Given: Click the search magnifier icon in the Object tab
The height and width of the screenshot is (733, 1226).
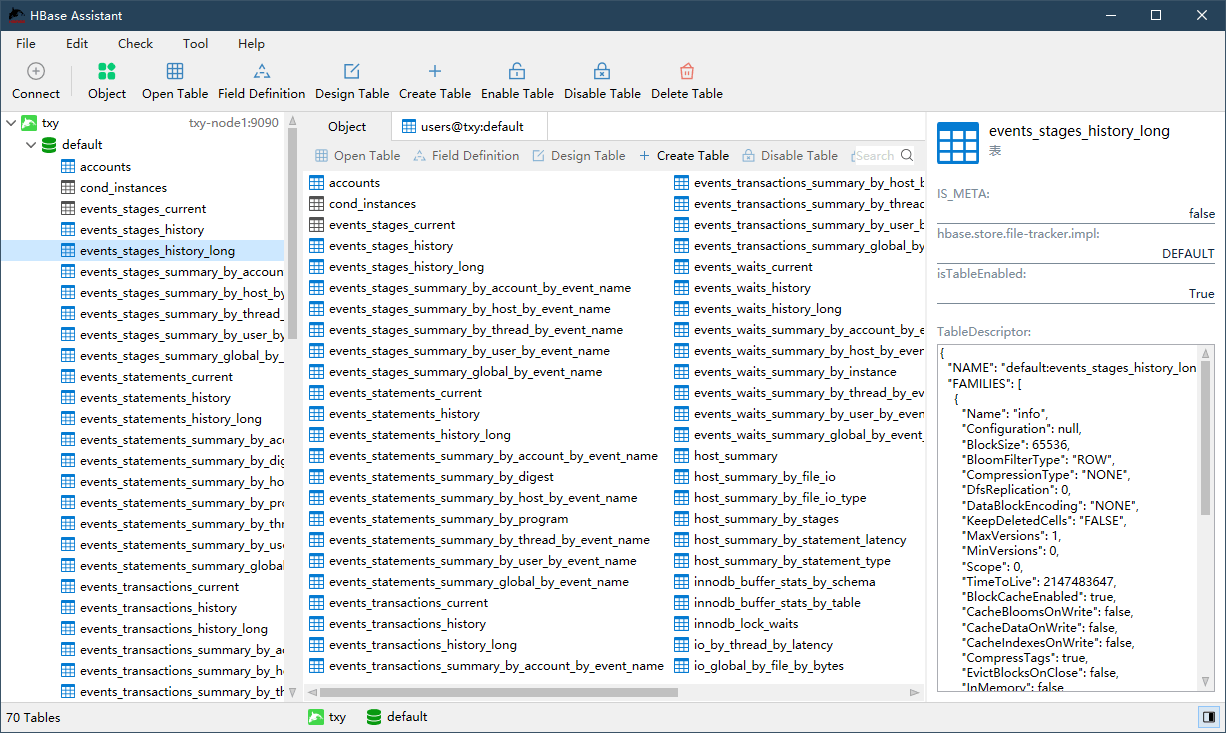Looking at the screenshot, I should [x=907, y=155].
